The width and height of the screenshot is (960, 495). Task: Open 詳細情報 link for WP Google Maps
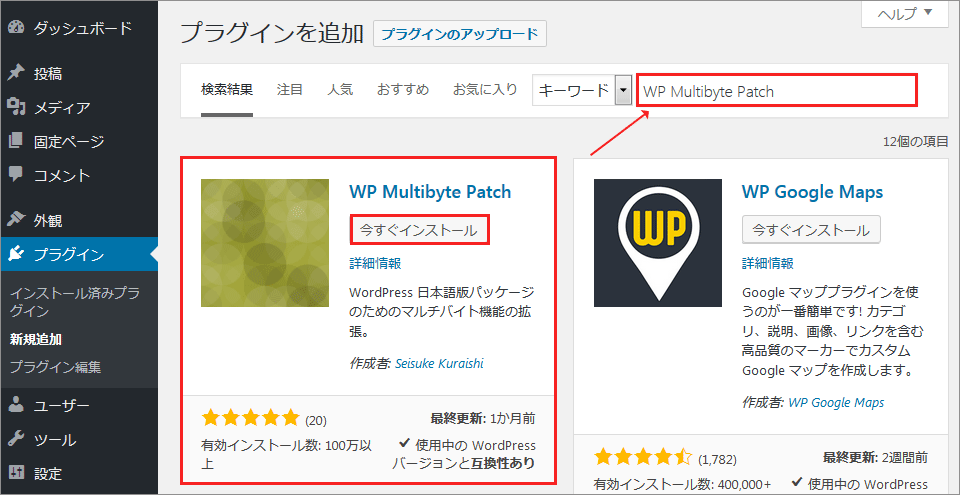(x=767, y=263)
